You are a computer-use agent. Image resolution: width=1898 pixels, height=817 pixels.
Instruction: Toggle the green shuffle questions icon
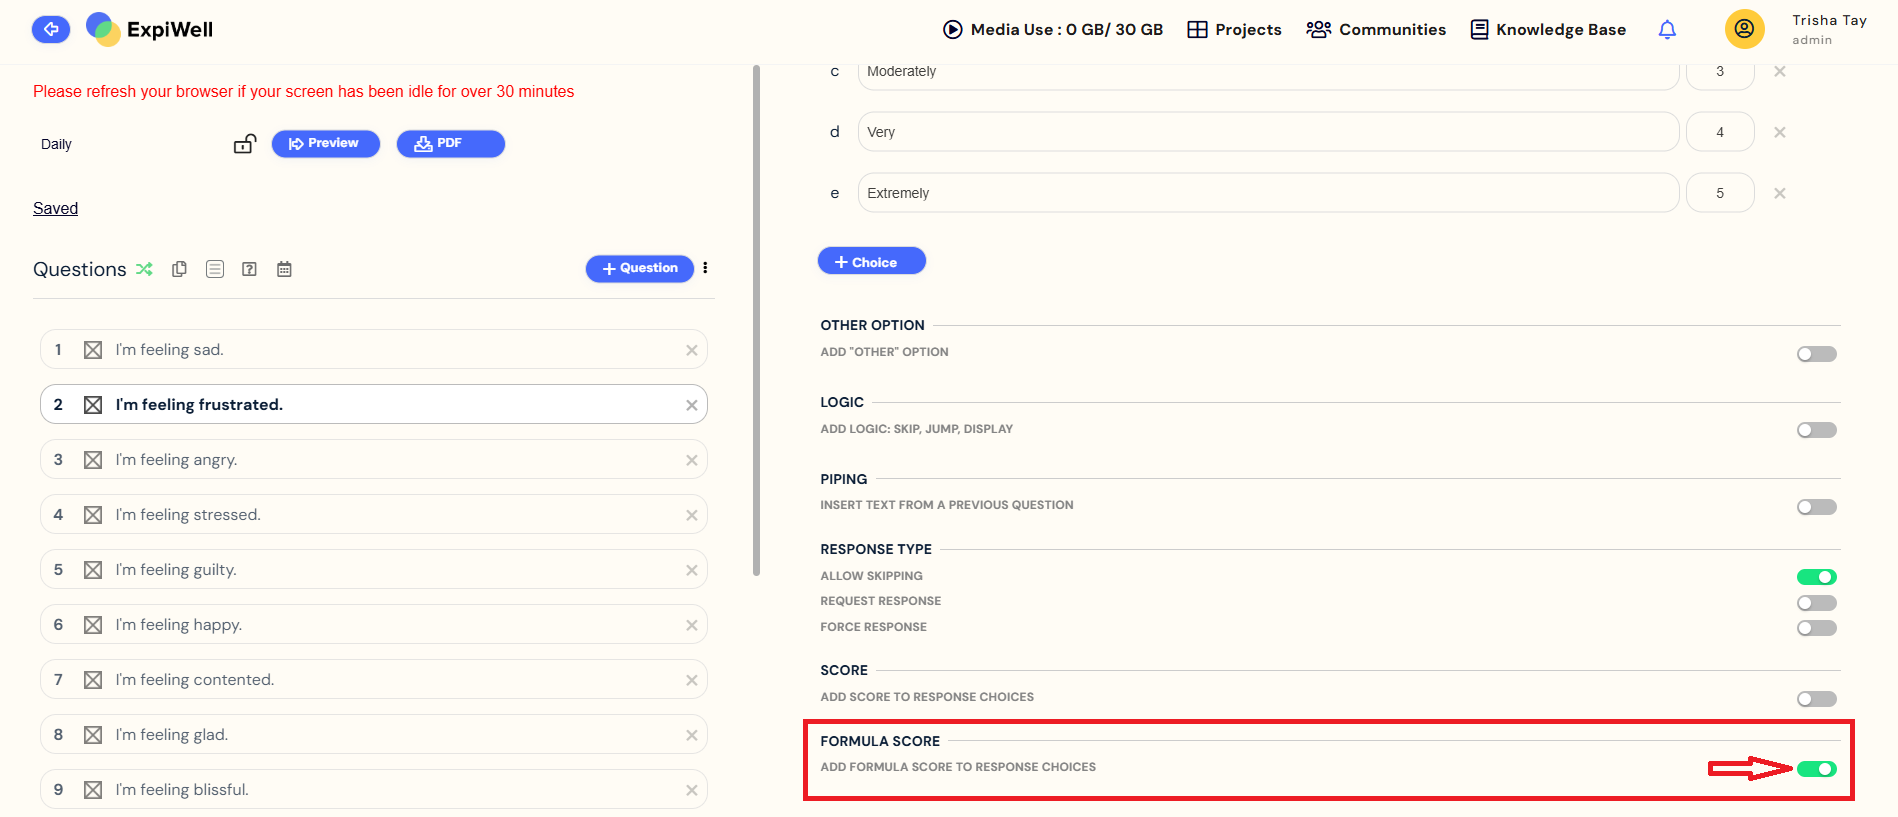click(145, 269)
